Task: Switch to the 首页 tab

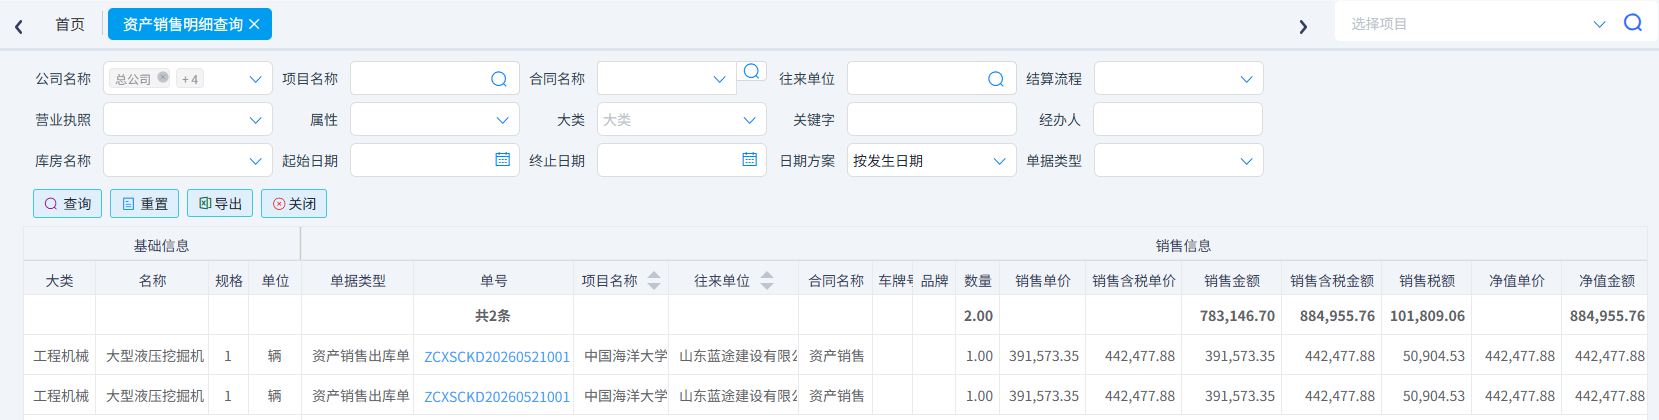Action: [x=70, y=24]
